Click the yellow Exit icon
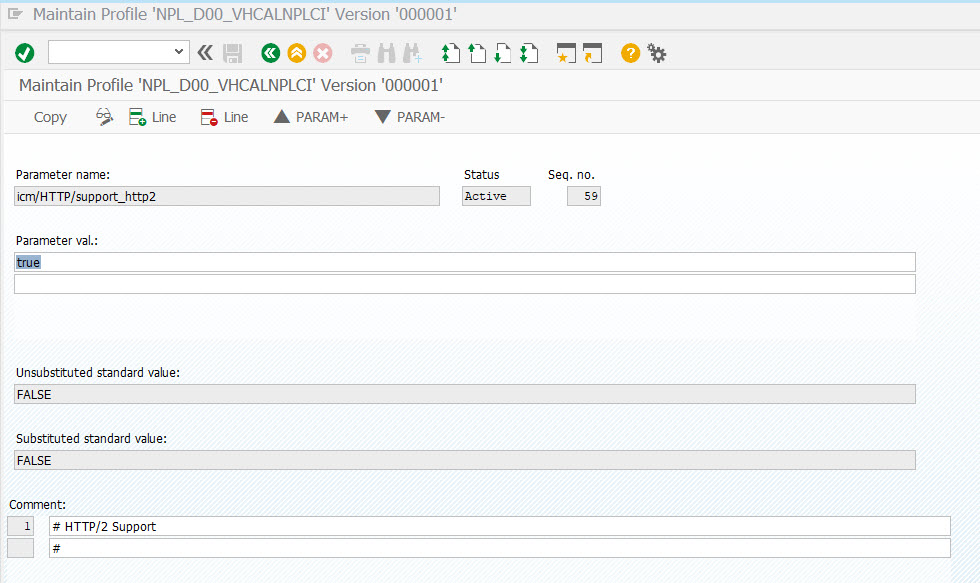 coord(296,52)
